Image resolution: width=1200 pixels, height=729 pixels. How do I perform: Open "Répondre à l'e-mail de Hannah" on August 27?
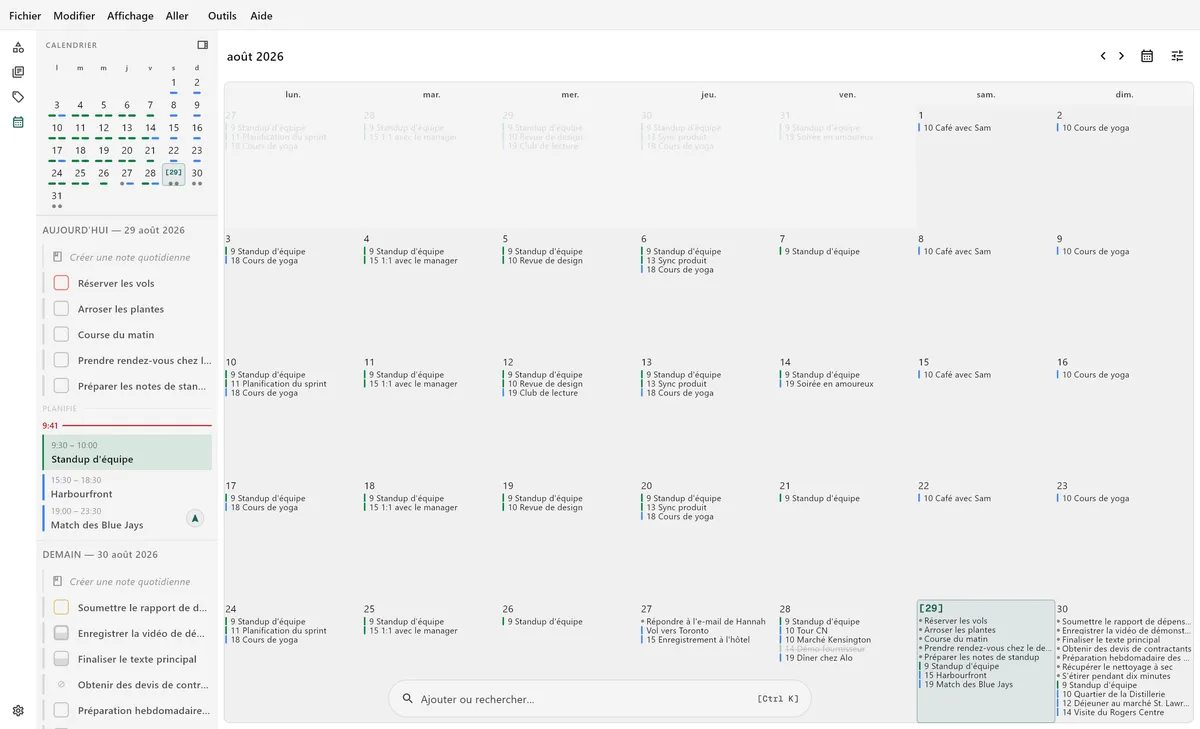click(x=704, y=622)
